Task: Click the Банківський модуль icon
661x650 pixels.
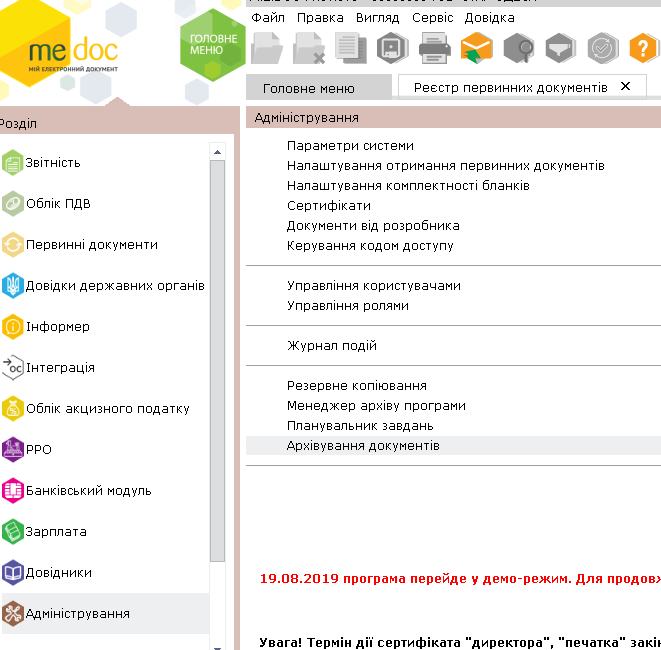Action: (x=13, y=490)
